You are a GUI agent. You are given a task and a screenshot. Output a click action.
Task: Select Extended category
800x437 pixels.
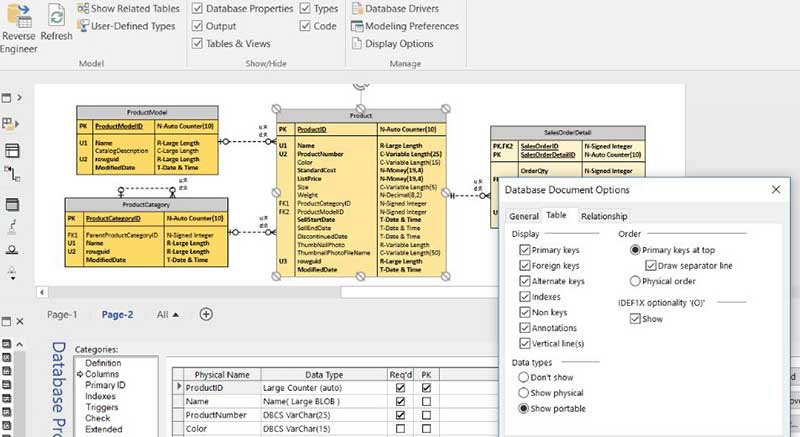tap(104, 429)
